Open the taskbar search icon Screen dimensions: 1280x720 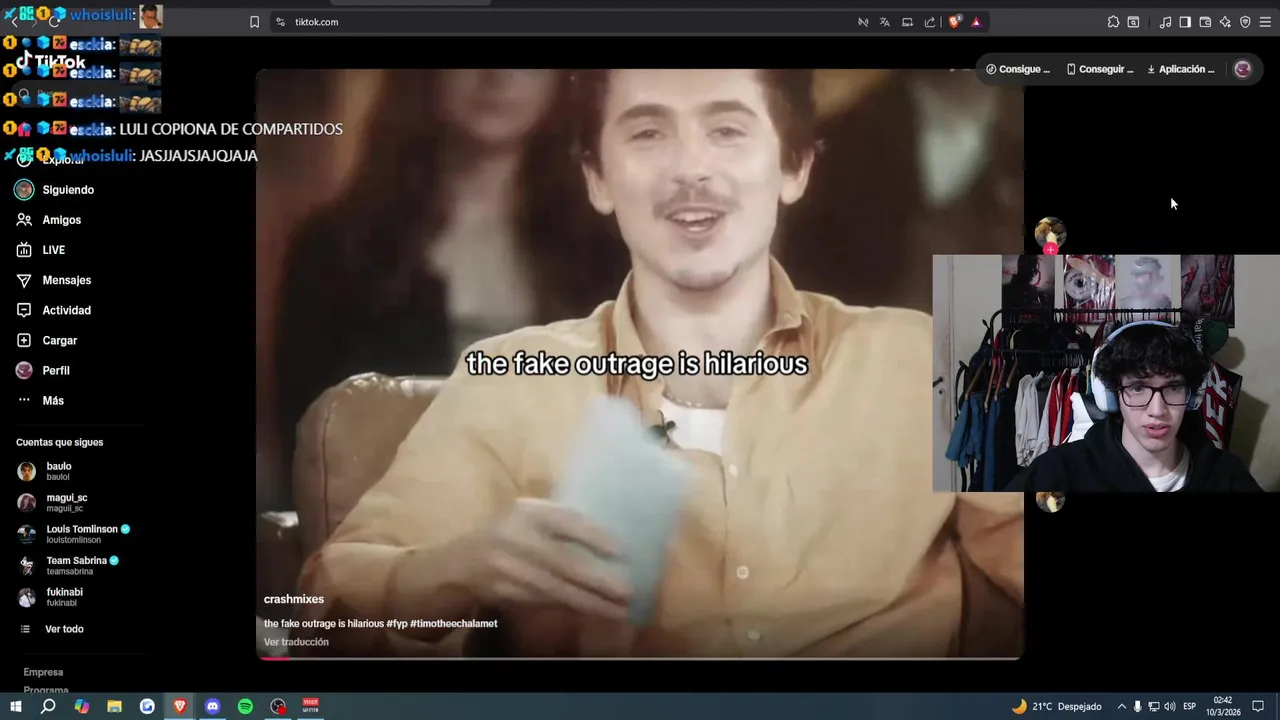[48, 706]
